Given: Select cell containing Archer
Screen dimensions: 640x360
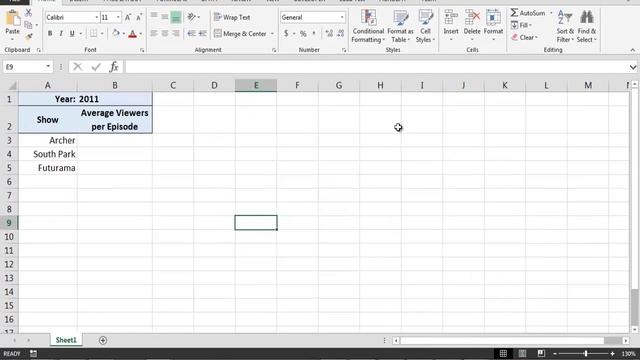Looking at the screenshot, I should [48, 140].
